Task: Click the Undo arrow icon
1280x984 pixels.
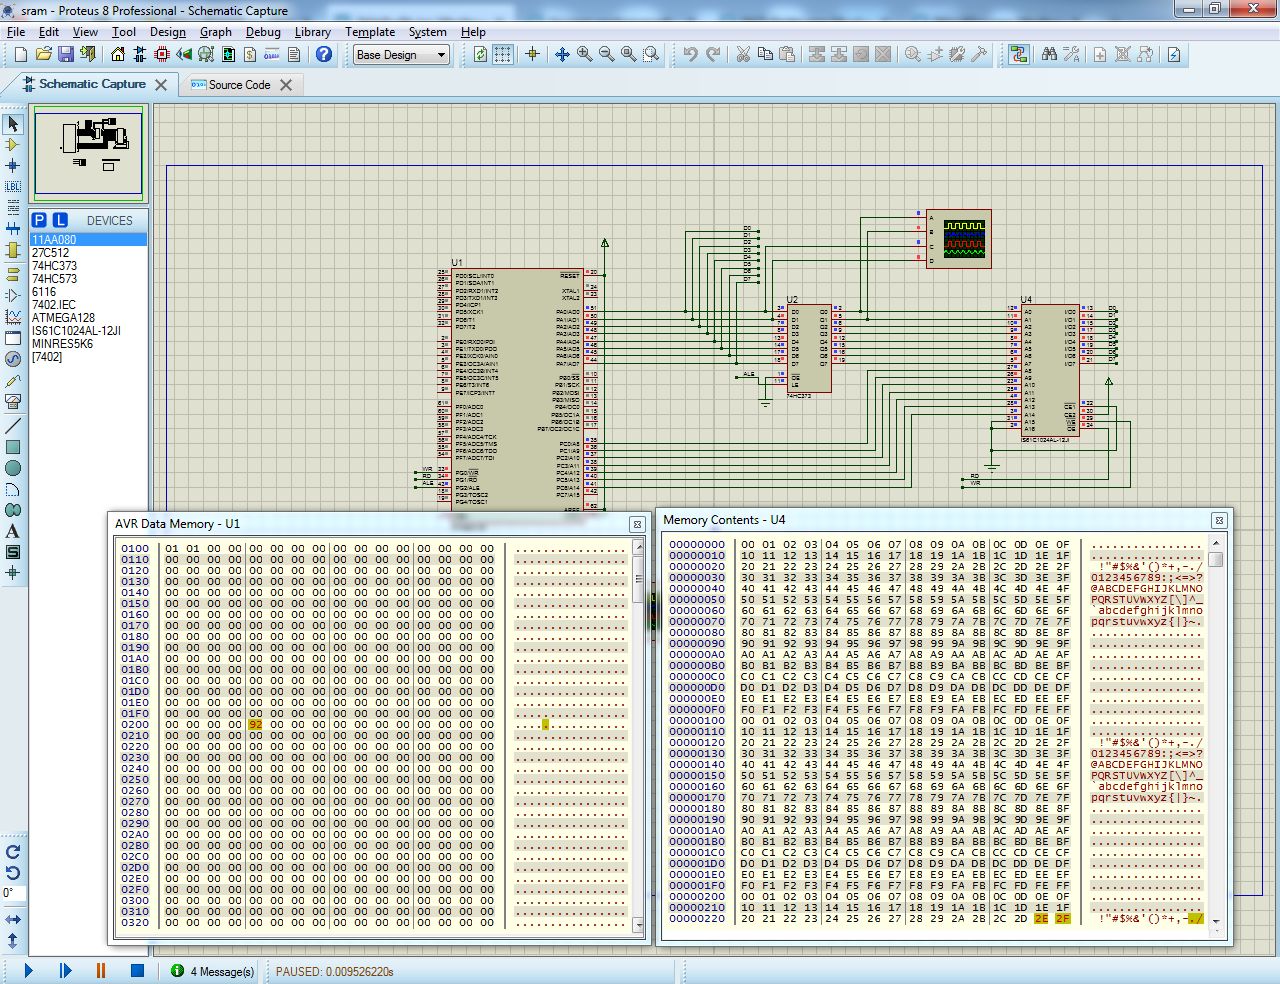Action: coord(690,54)
